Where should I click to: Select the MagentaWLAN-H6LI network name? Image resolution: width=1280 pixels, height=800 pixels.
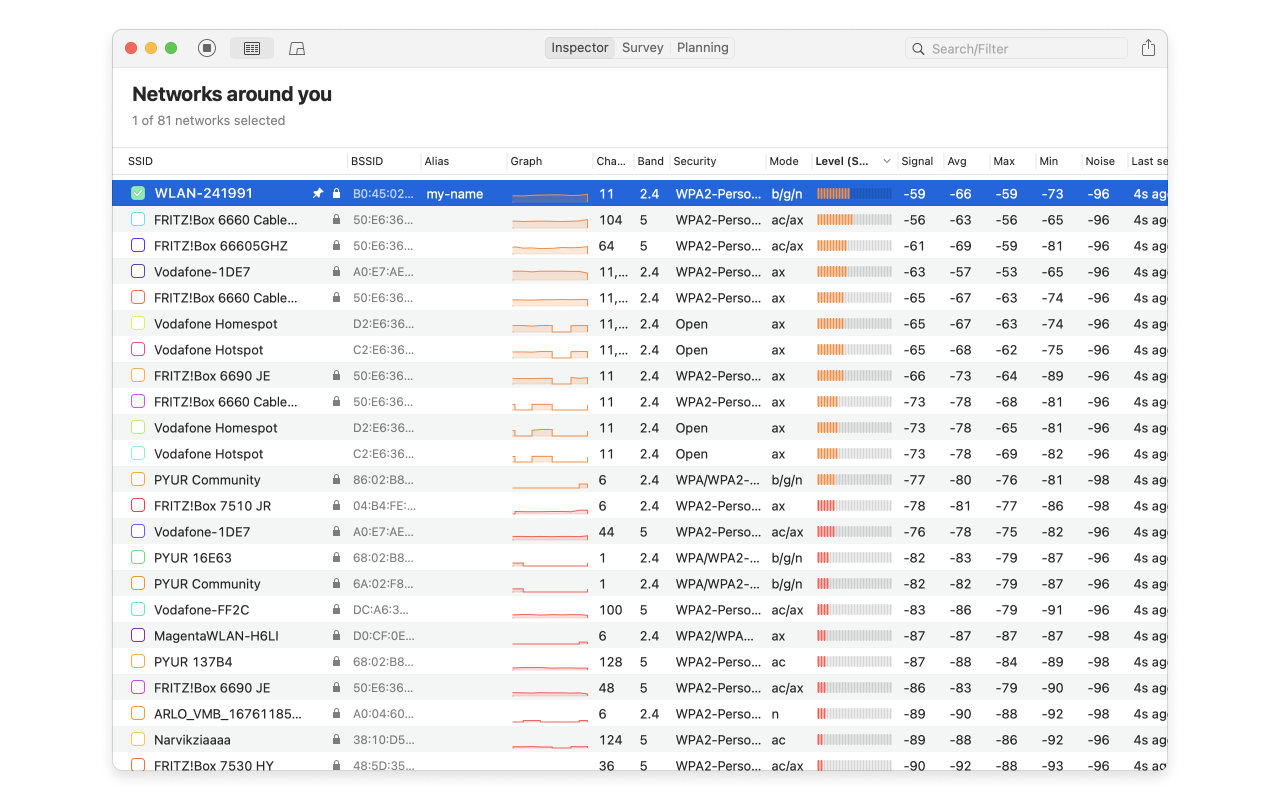click(x=216, y=635)
